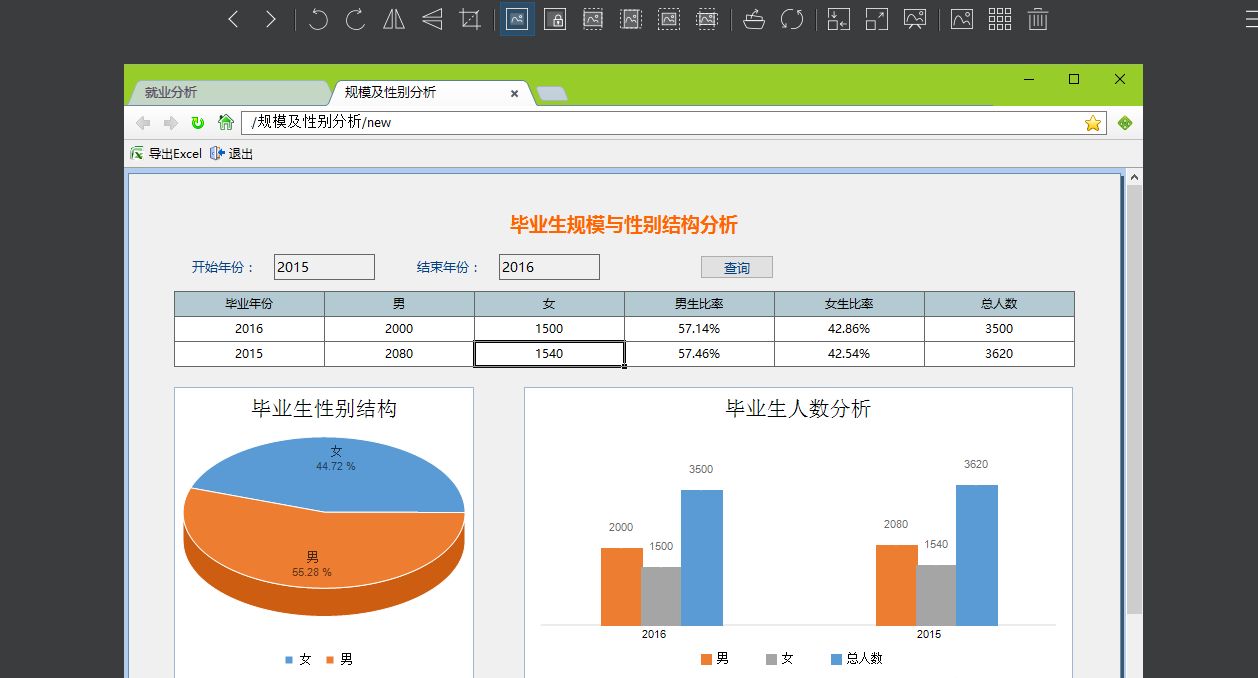Click the browser forward arrow
This screenshot has height=678, width=1258.
point(170,123)
